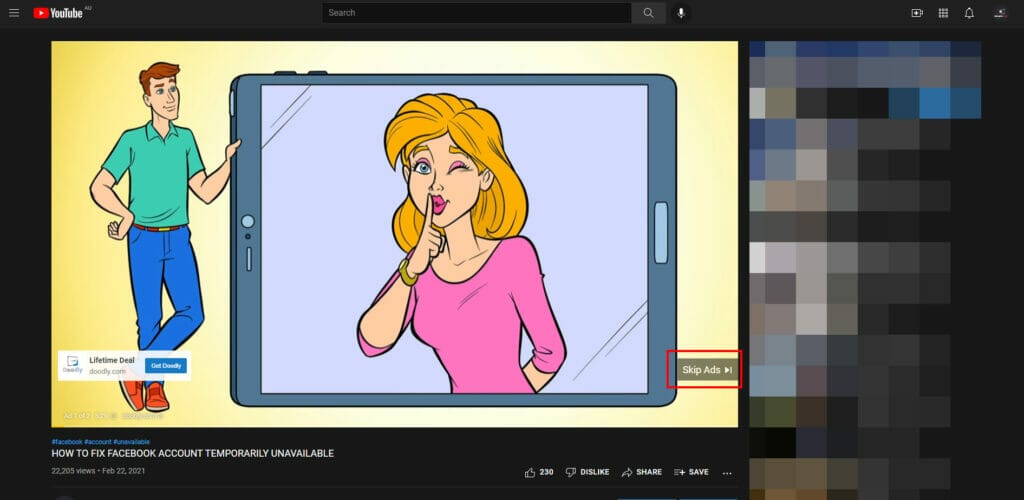Image resolution: width=1024 pixels, height=500 pixels.
Task: Focus the Search input field
Action: pyautogui.click(x=477, y=12)
